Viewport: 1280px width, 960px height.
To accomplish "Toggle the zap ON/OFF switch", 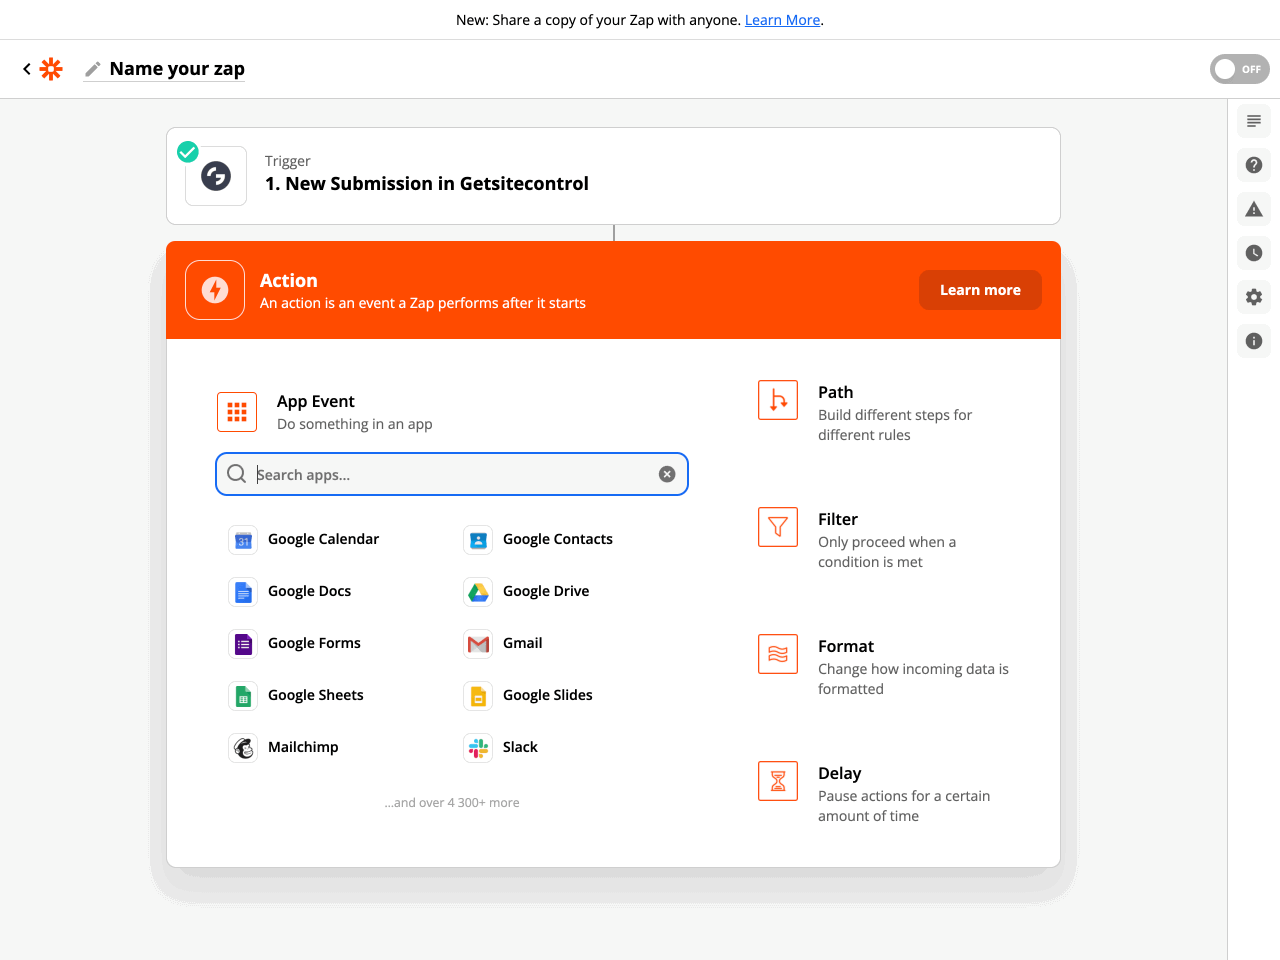I will click(x=1239, y=69).
